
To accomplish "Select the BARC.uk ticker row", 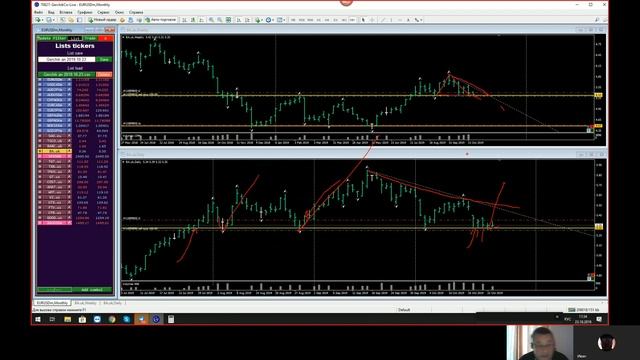I will click(x=55, y=146).
